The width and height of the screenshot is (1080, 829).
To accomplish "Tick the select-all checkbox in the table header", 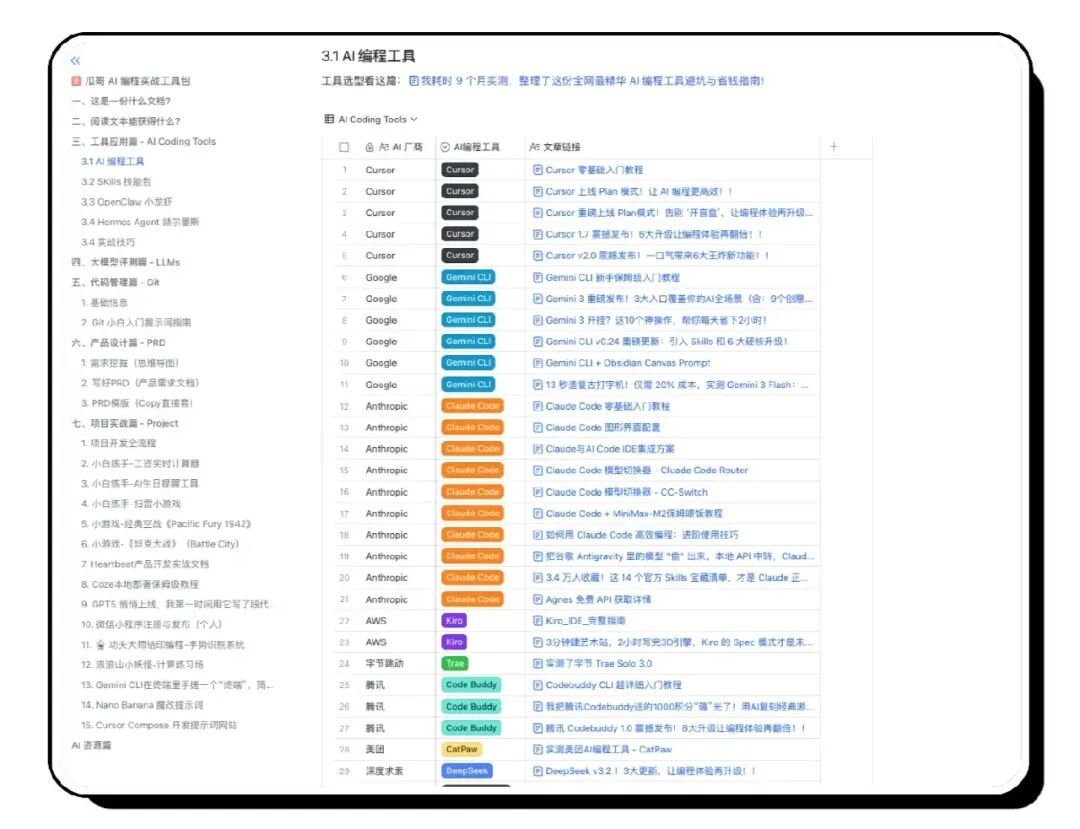I will click(344, 147).
